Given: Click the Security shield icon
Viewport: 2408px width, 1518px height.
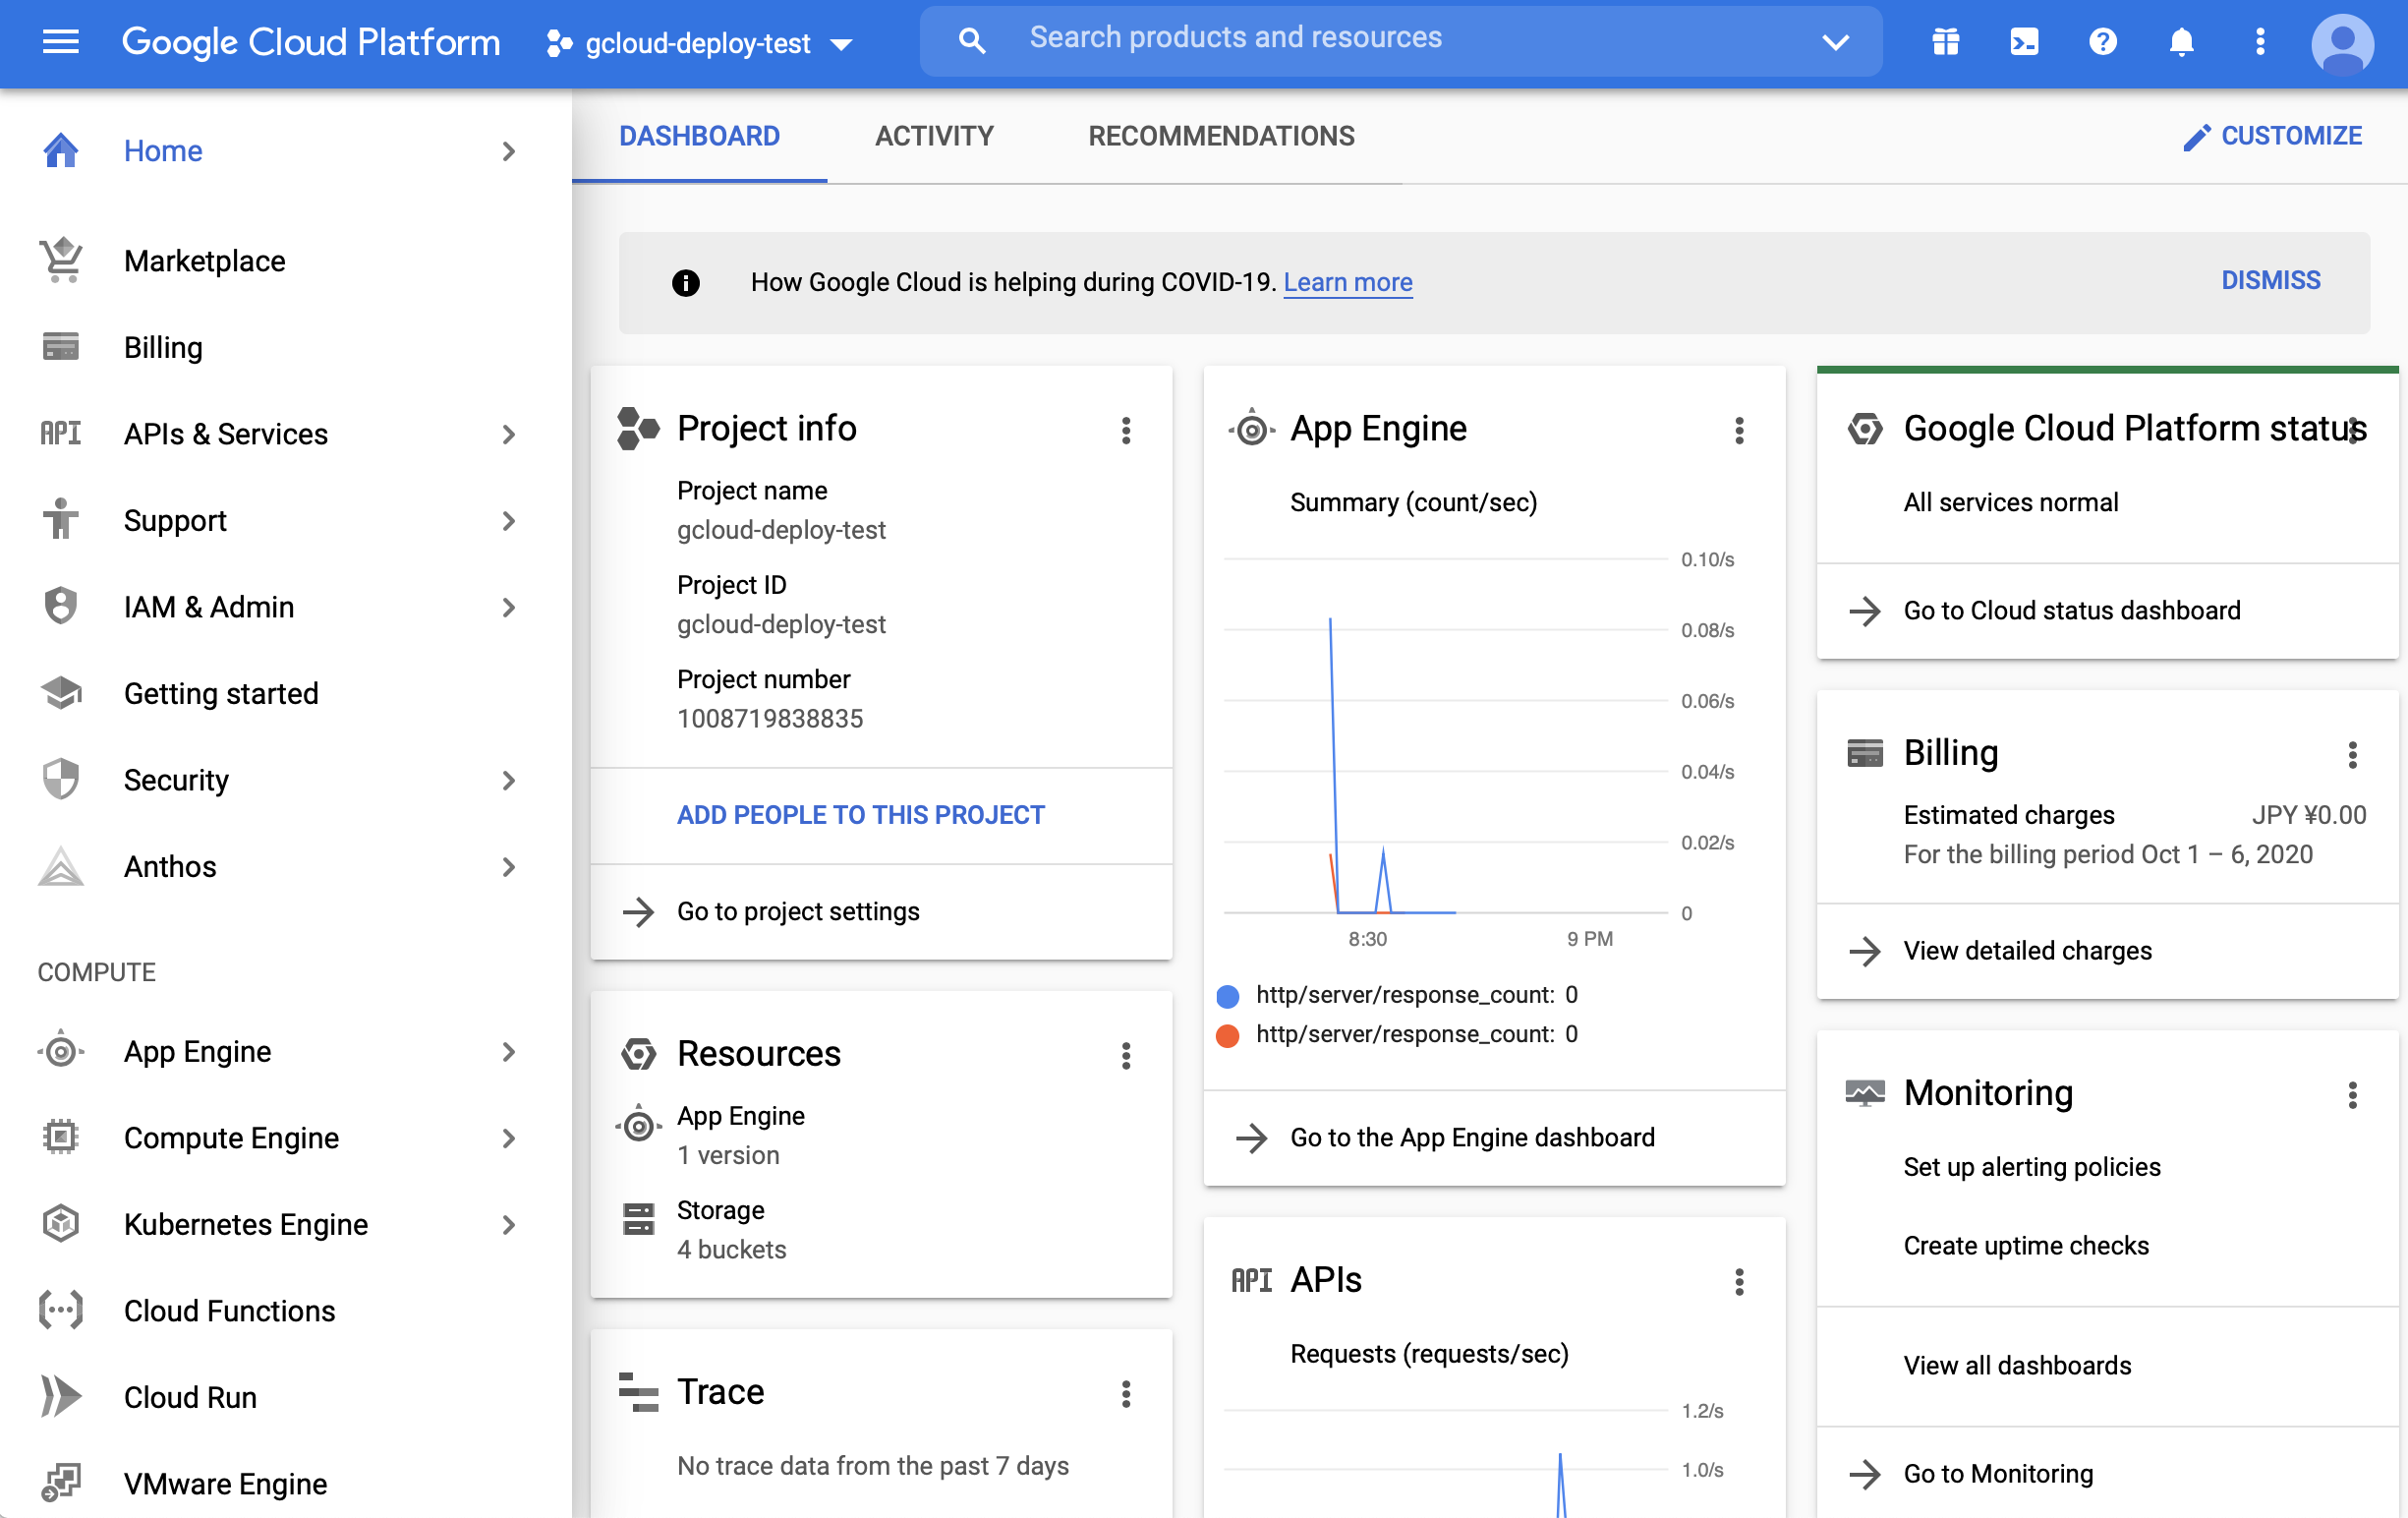Looking at the screenshot, I should coord(61,779).
